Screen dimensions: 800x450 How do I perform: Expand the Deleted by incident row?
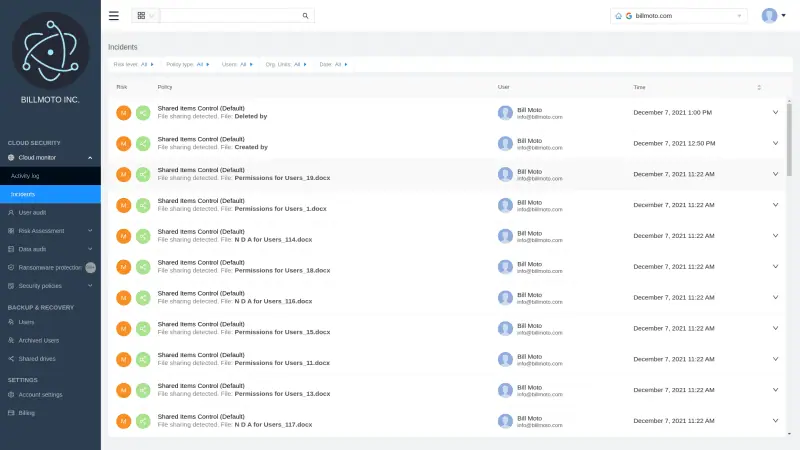775,112
